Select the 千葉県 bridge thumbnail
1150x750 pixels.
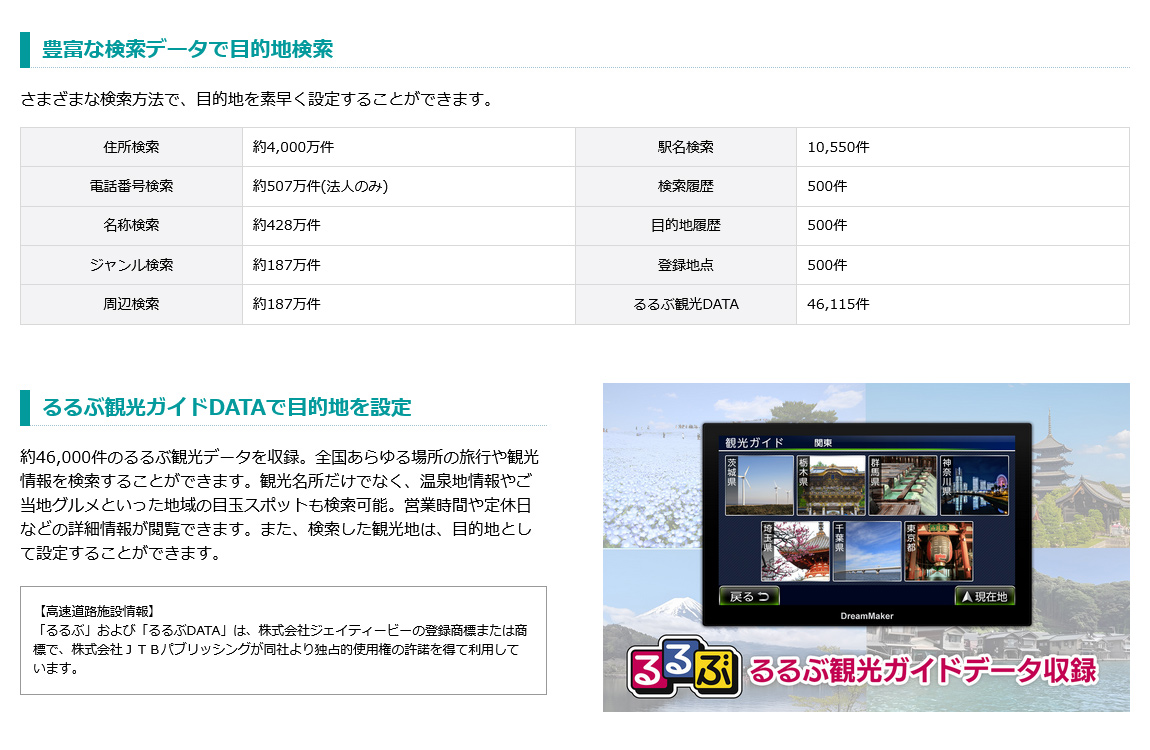point(867,551)
